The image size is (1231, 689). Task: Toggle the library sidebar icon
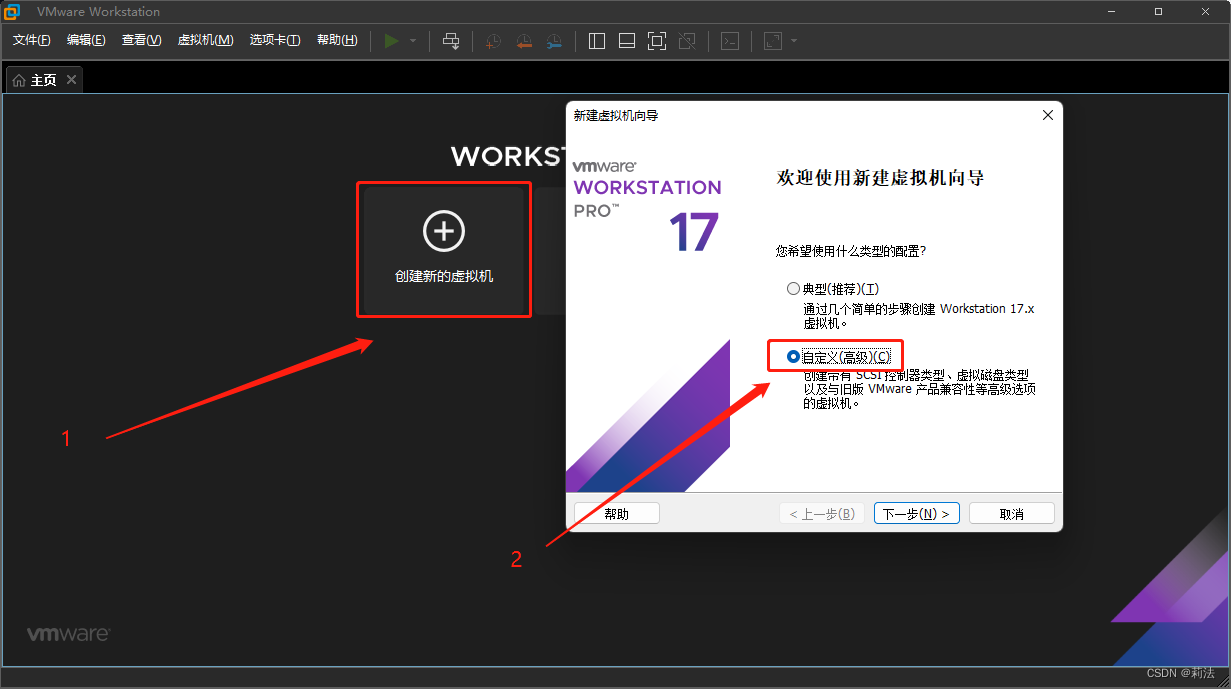pyautogui.click(x=597, y=41)
